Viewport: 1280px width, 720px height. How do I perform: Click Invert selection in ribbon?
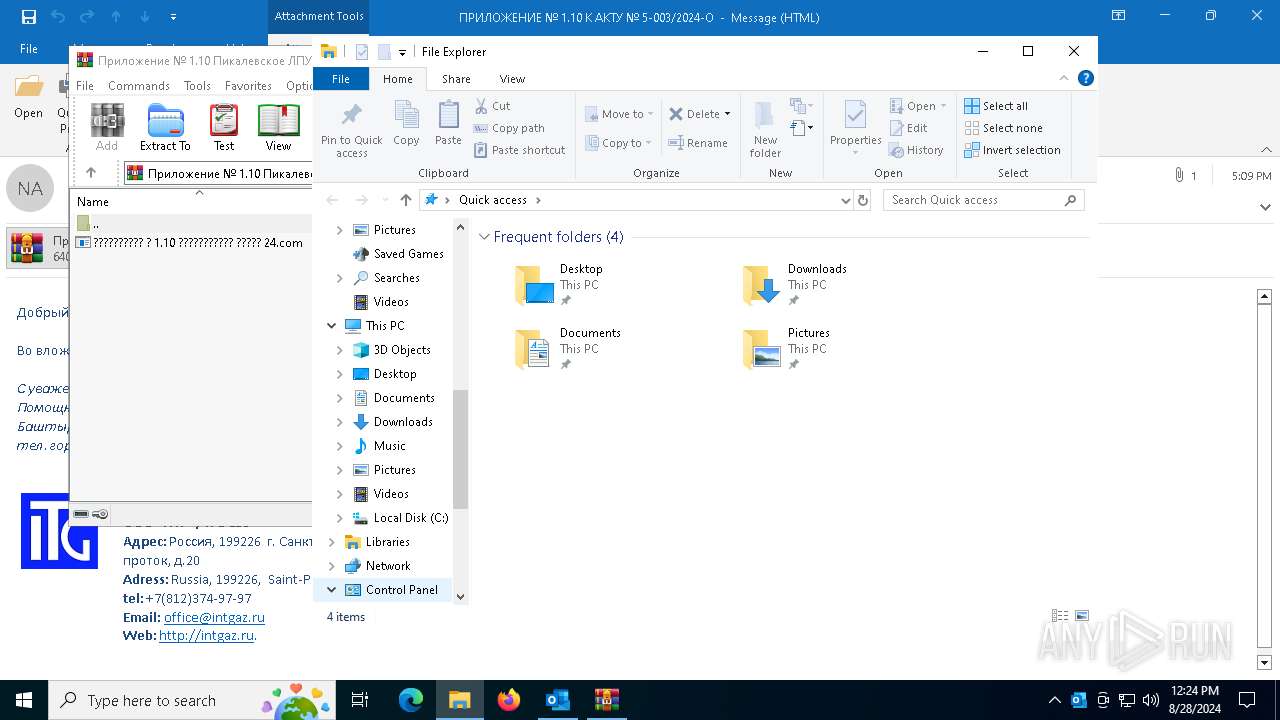(x=1012, y=150)
